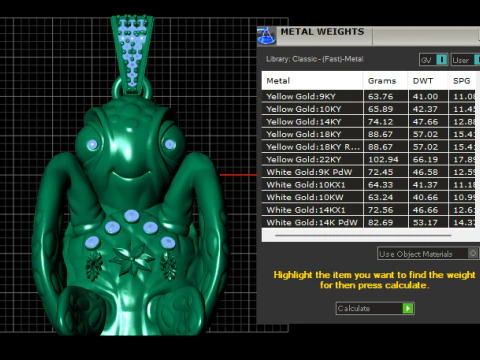480x360 pixels.
Task: Select the White Gold:10KX1 row
Action: click(368, 185)
